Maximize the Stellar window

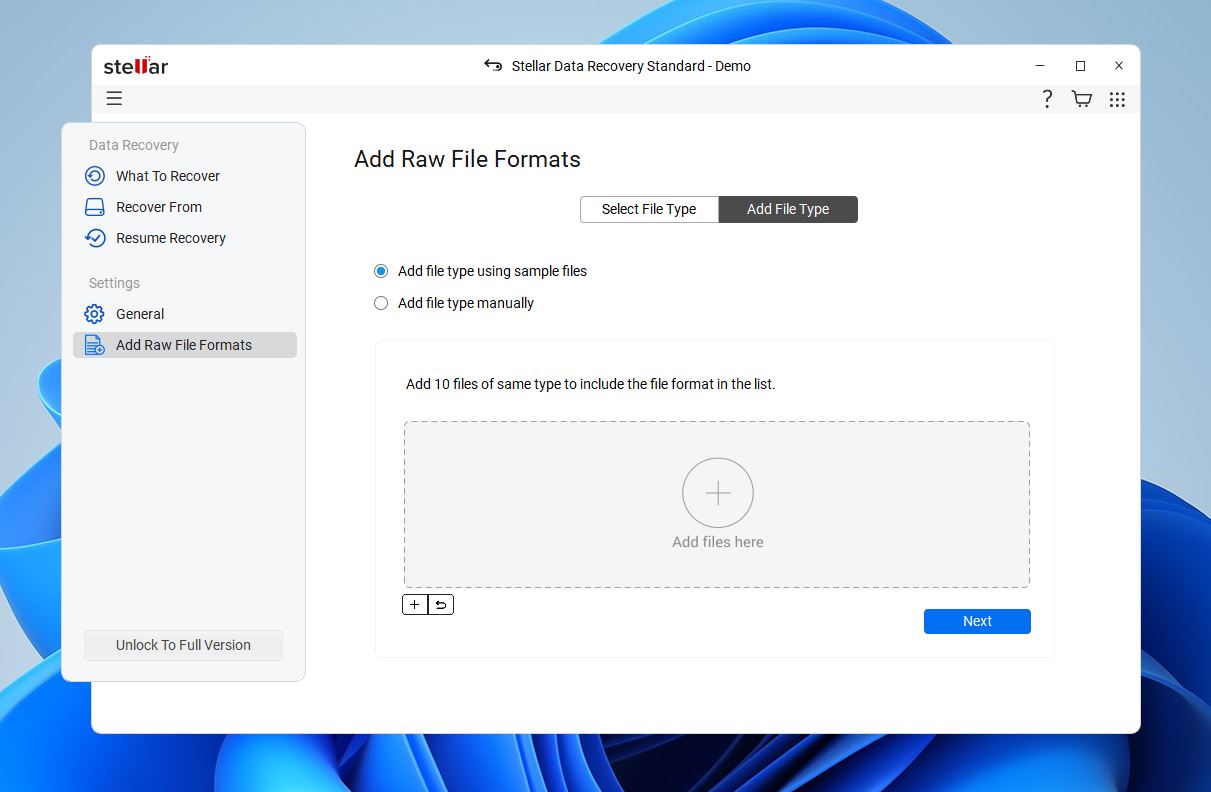[1080, 66]
